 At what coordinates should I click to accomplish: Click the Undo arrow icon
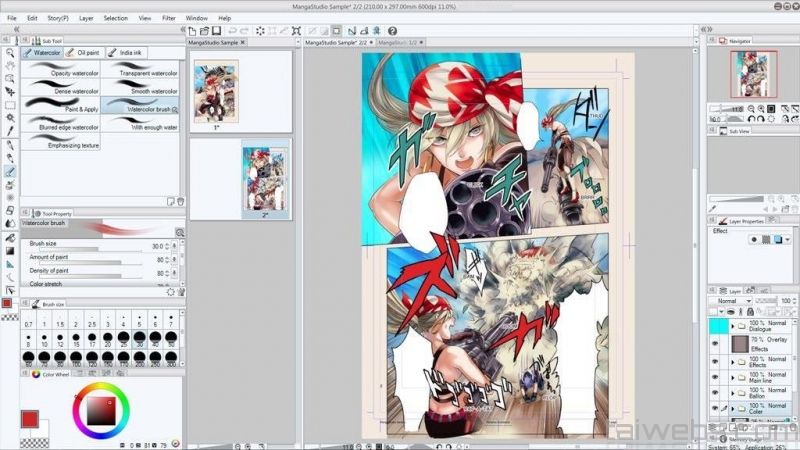coord(232,31)
